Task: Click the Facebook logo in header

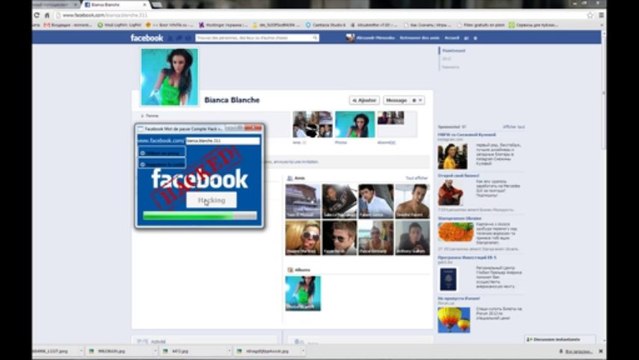Action: tap(147, 38)
